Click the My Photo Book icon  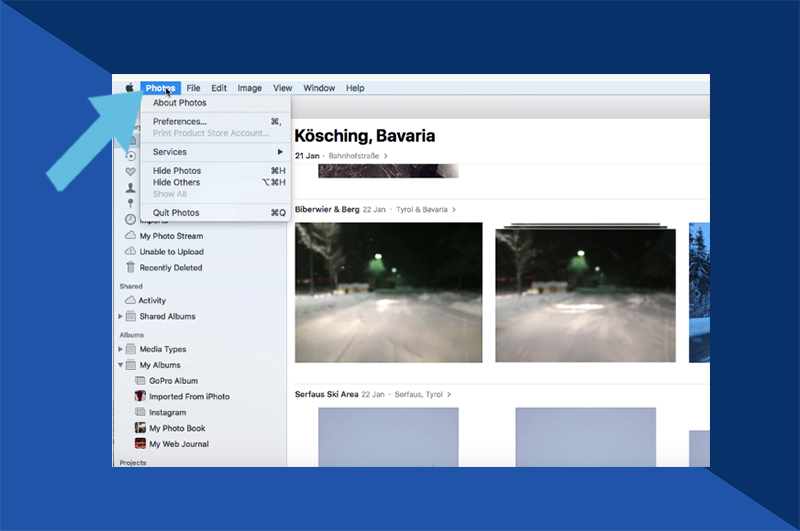(x=140, y=428)
